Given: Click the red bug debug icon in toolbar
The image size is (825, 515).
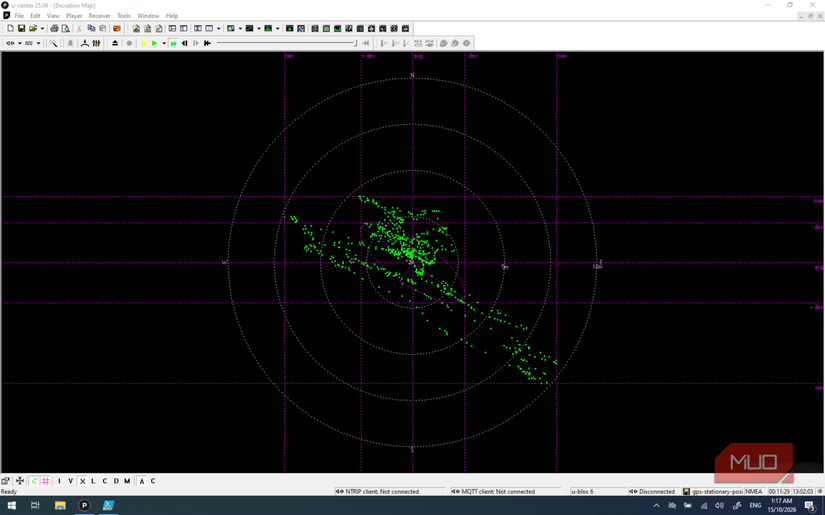Looking at the screenshot, I should click(117, 28).
